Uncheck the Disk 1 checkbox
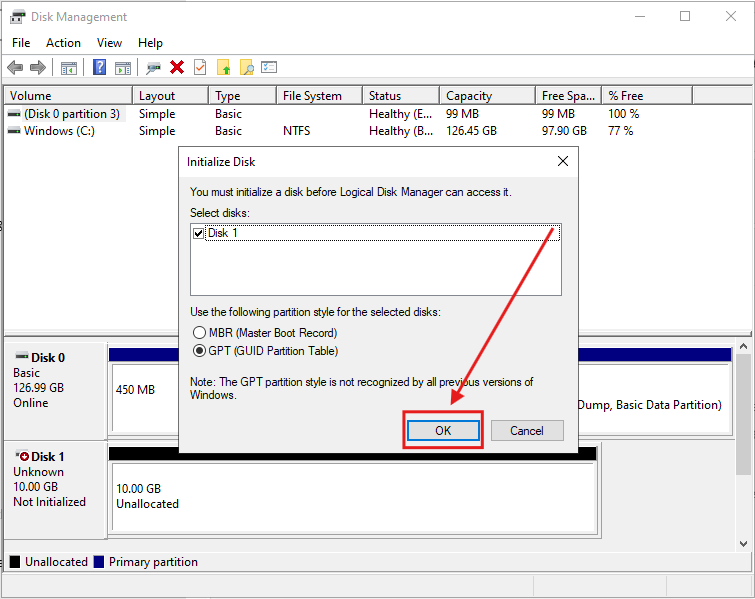The image size is (755, 599). tap(199, 233)
